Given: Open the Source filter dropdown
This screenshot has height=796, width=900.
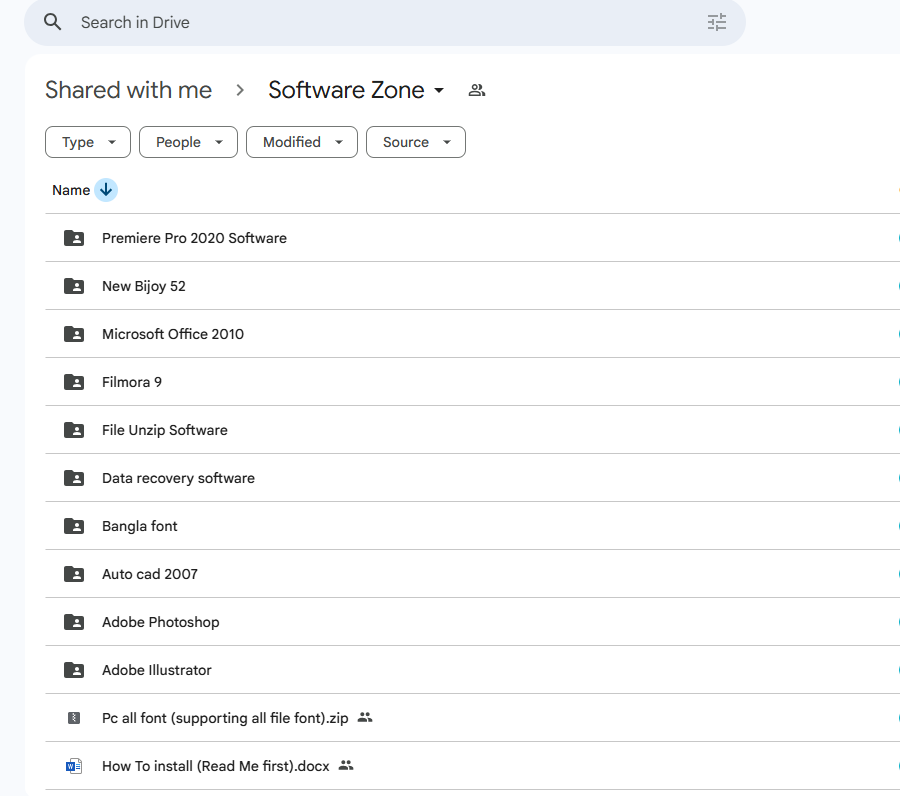Looking at the screenshot, I should (415, 142).
